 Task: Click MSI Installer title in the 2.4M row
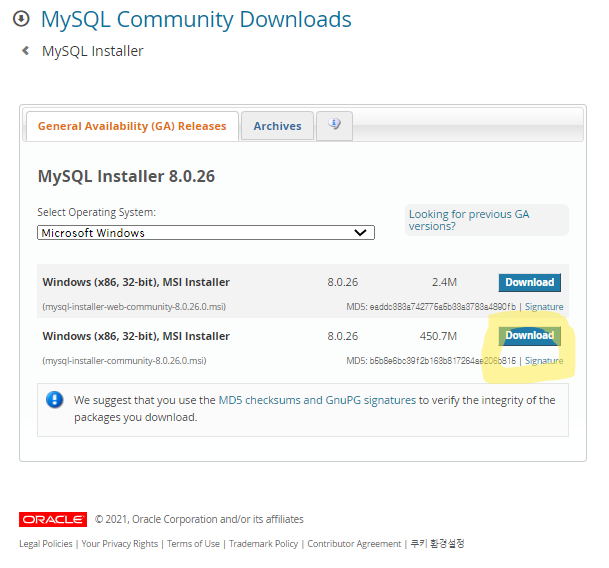(x=136, y=282)
